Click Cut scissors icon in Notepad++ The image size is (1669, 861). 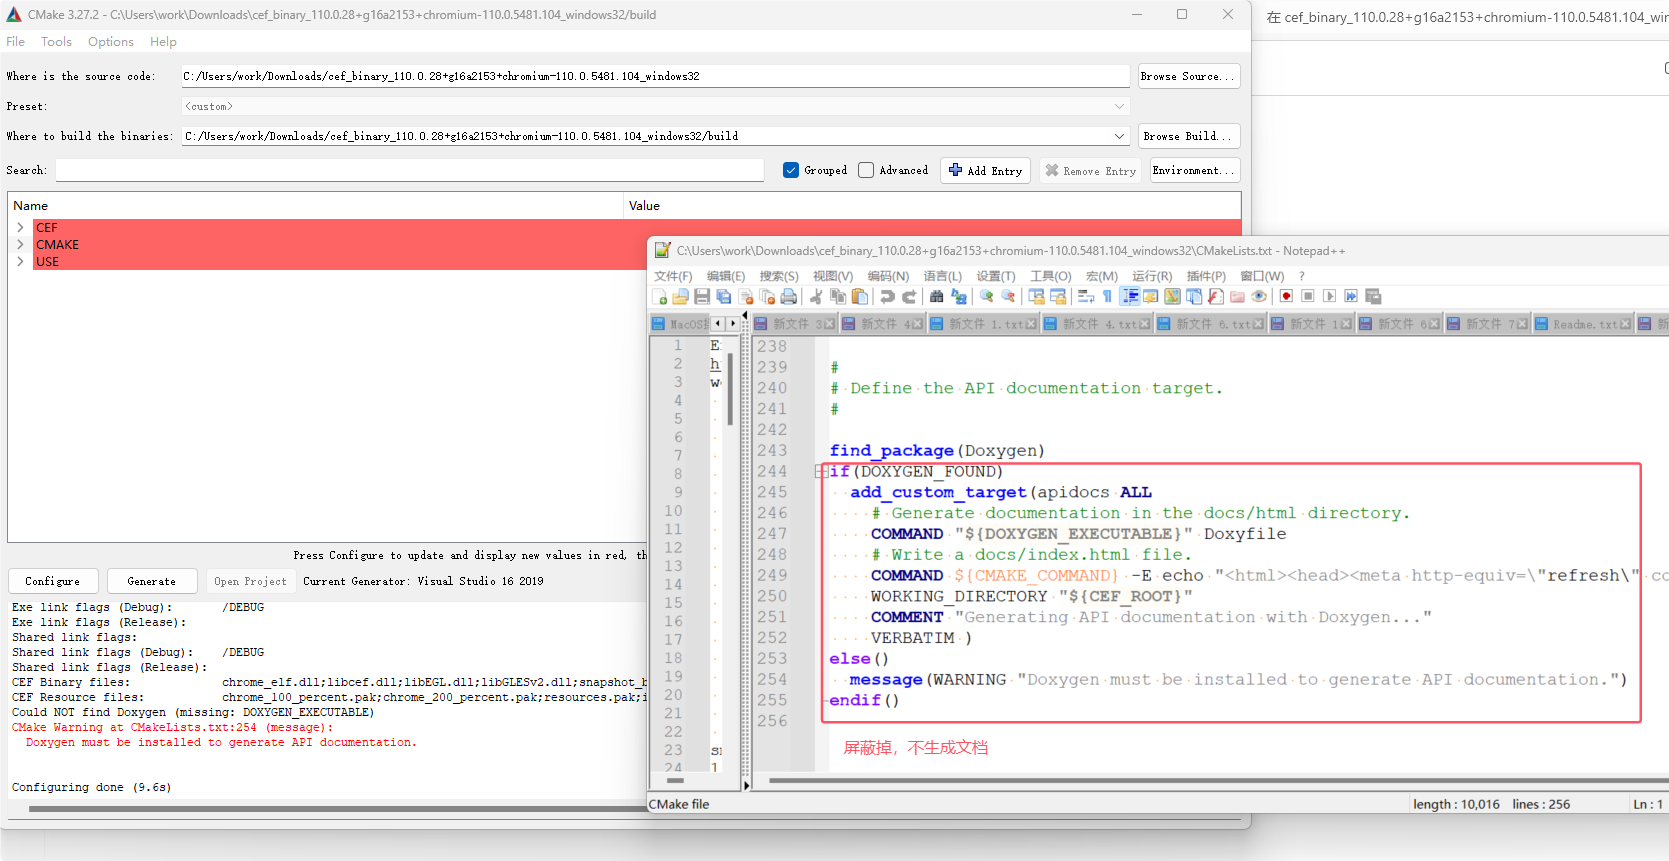(816, 296)
